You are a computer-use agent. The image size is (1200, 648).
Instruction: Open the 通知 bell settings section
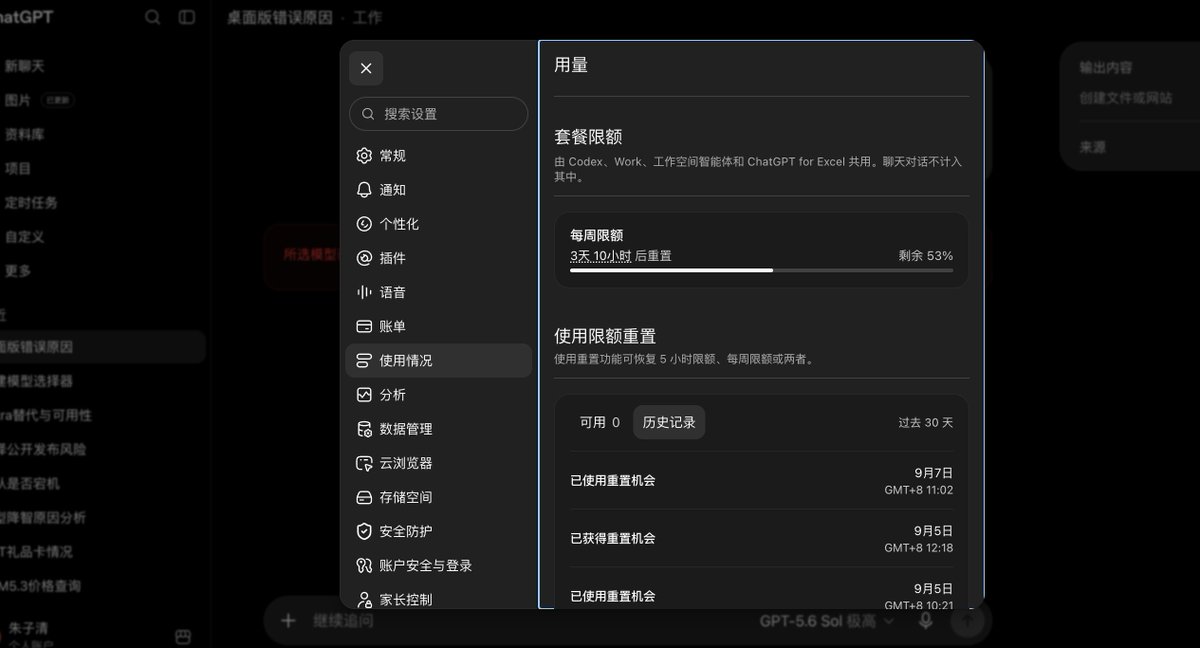[438, 190]
